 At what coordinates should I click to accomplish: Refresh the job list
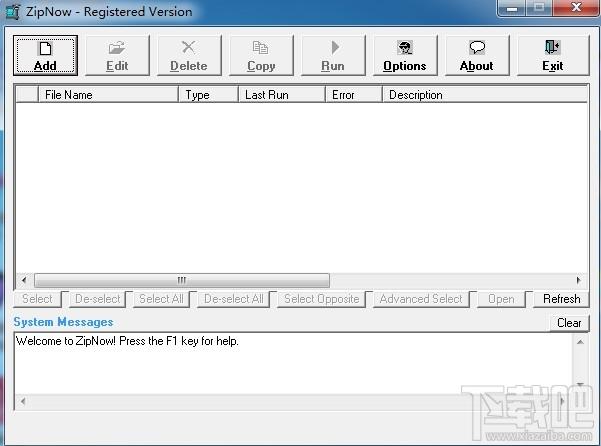pos(562,299)
